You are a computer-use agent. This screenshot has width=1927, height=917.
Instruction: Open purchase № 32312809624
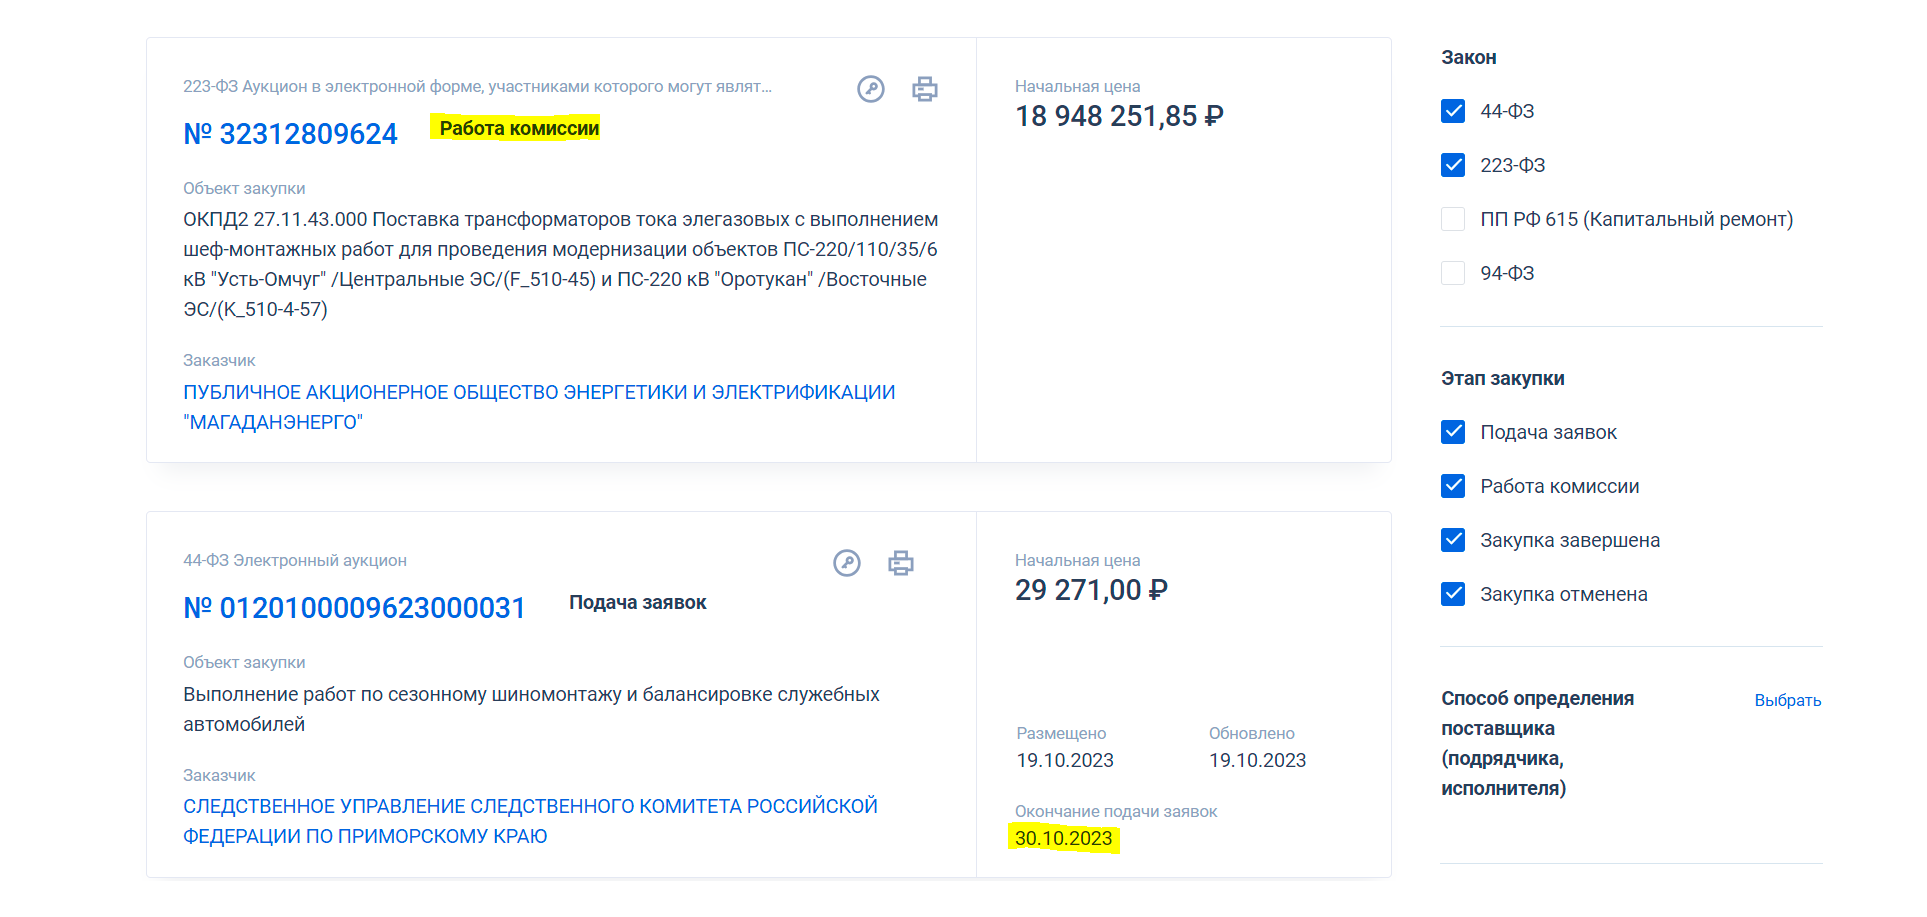(290, 134)
